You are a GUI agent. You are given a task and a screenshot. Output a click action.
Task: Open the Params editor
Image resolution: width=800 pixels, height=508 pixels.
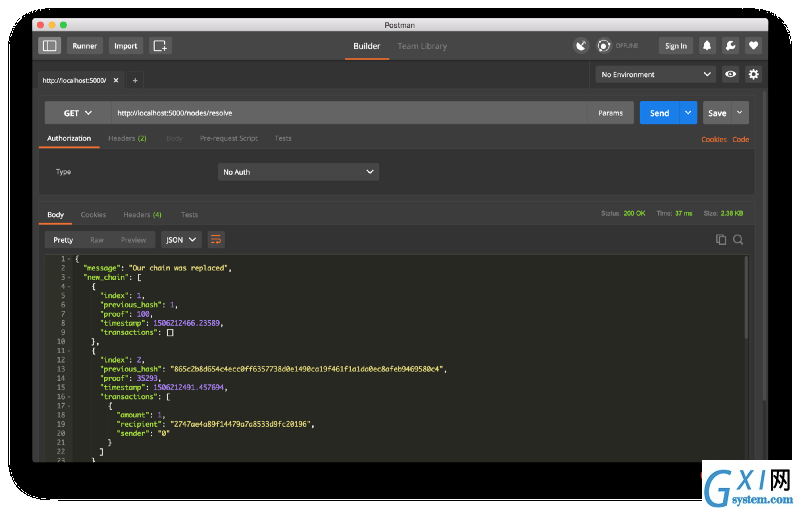(611, 113)
